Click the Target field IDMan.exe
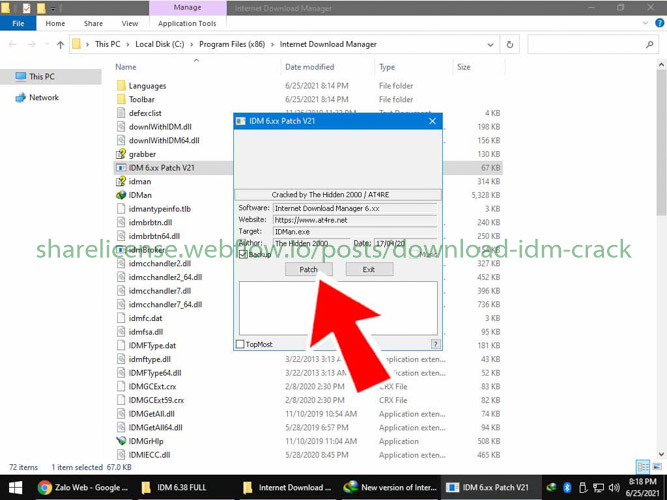This screenshot has width=667, height=500. [355, 232]
